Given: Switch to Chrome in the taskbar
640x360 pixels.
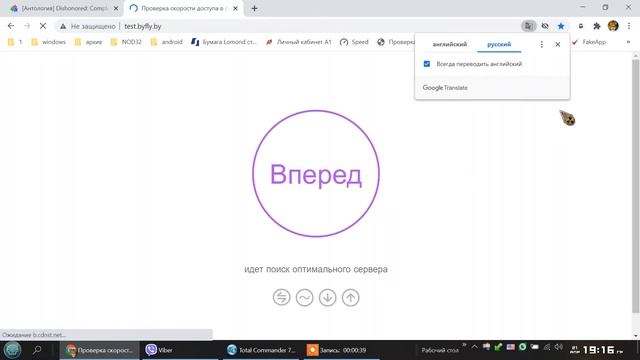Looking at the screenshot, I should (x=100, y=350).
